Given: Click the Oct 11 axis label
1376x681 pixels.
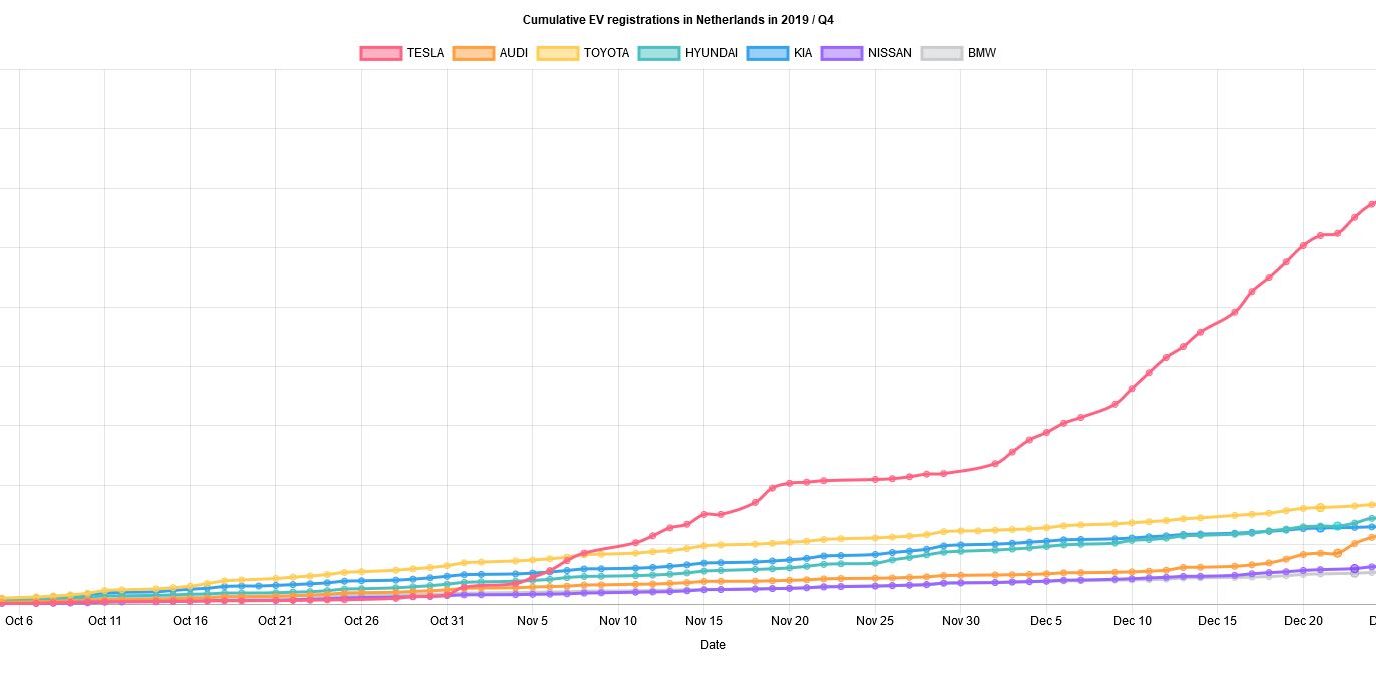Looking at the screenshot, I should pos(105,621).
